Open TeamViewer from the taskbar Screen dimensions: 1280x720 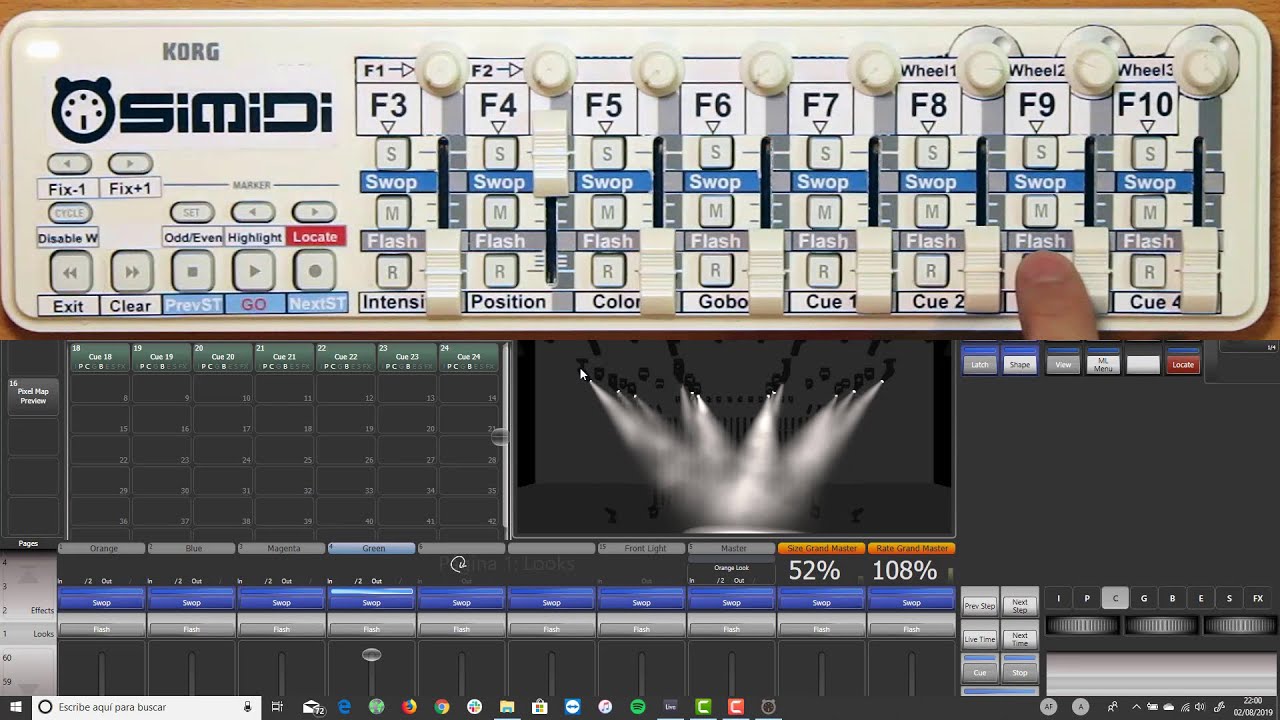[x=572, y=707]
